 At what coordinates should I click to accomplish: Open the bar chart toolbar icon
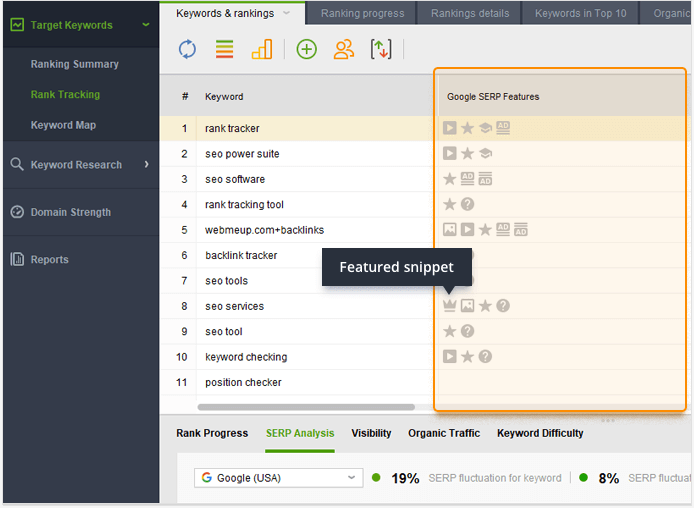(262, 49)
